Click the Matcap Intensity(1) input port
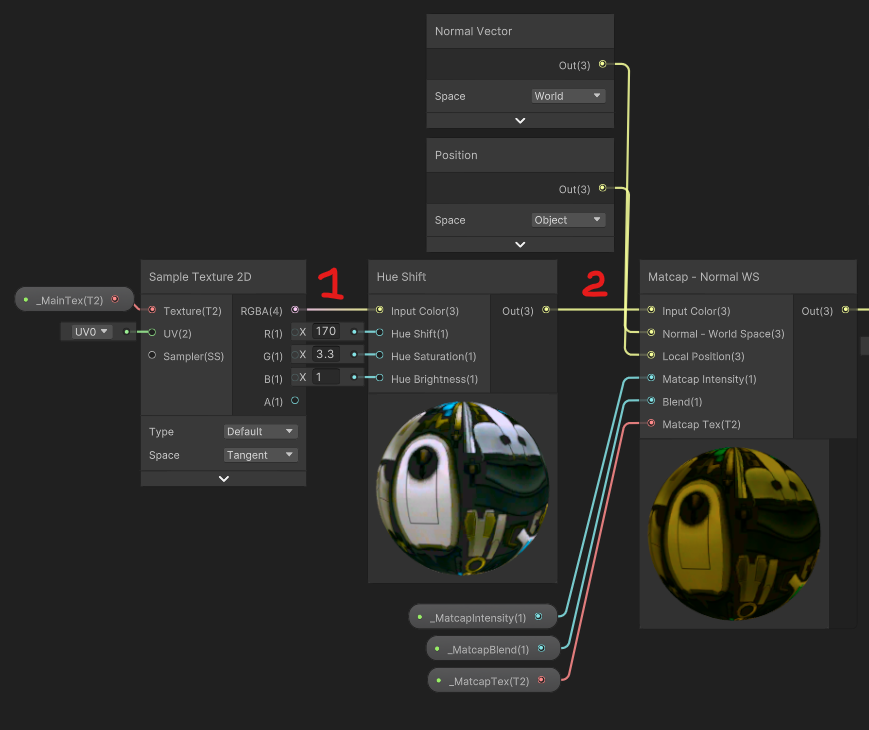 coord(651,379)
